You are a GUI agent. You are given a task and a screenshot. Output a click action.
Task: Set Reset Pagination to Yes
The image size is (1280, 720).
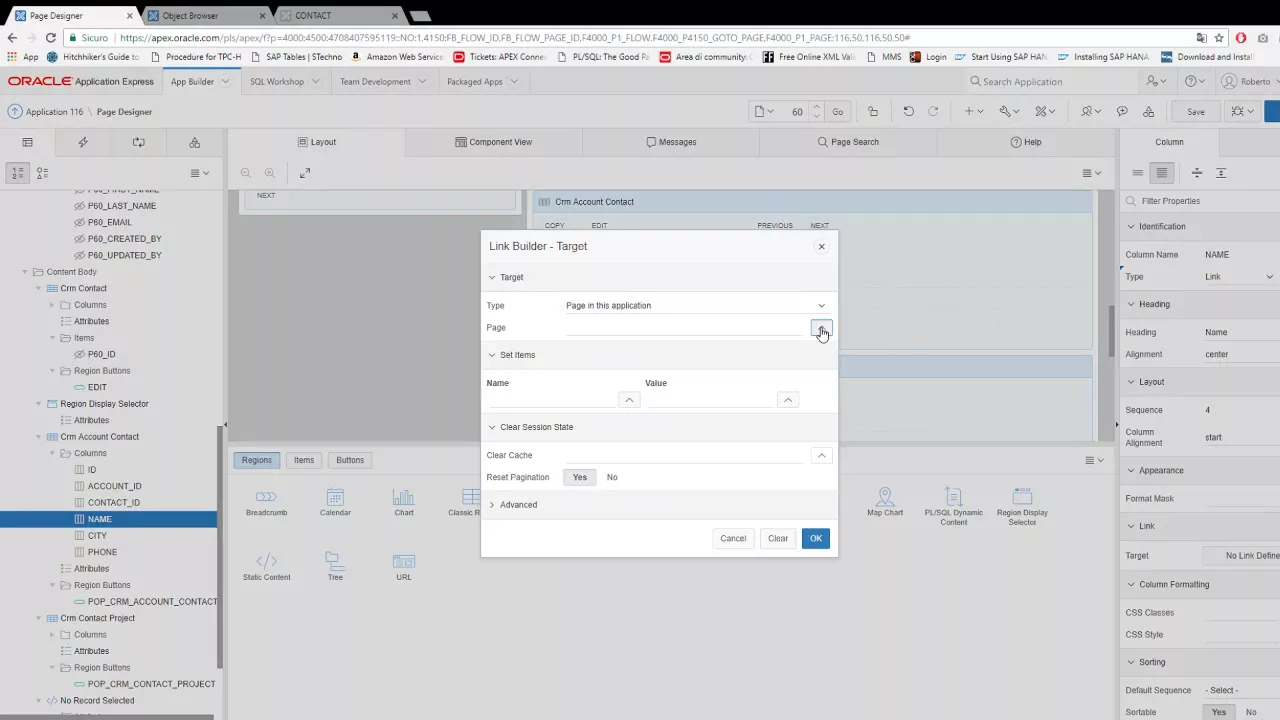pyautogui.click(x=580, y=477)
